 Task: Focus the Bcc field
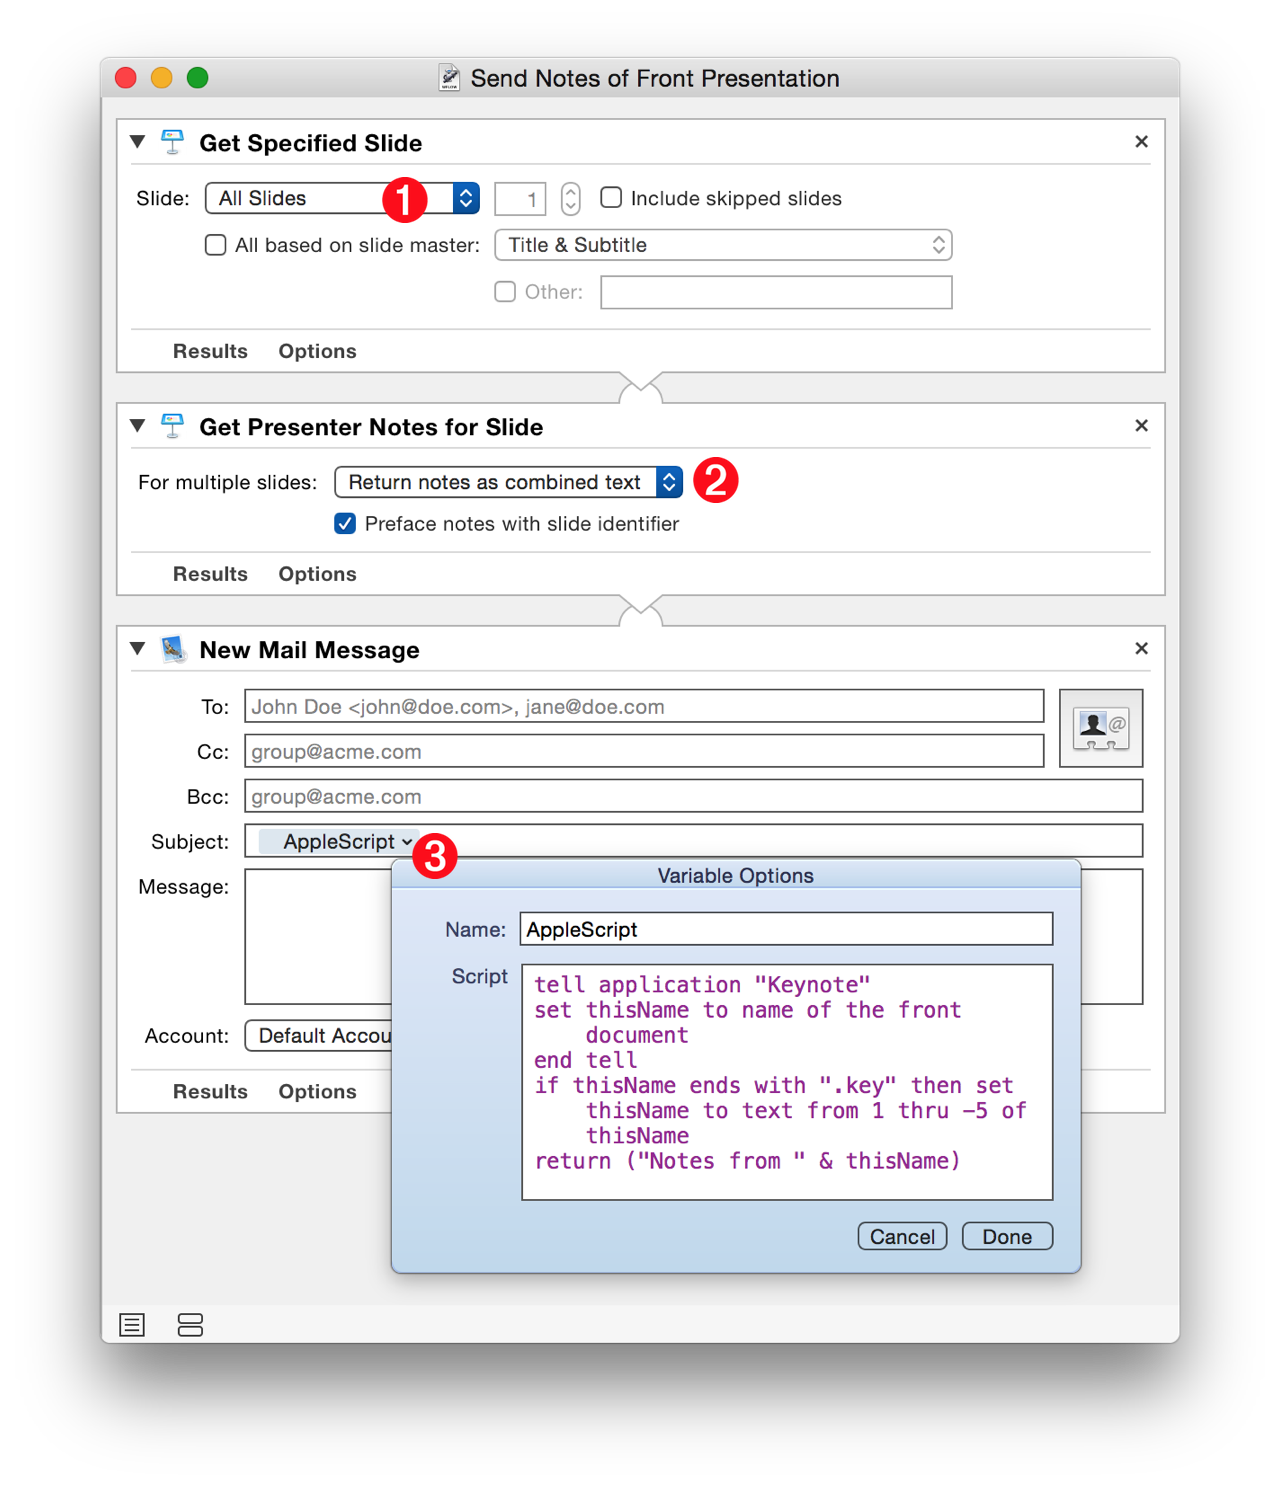[x=693, y=797]
